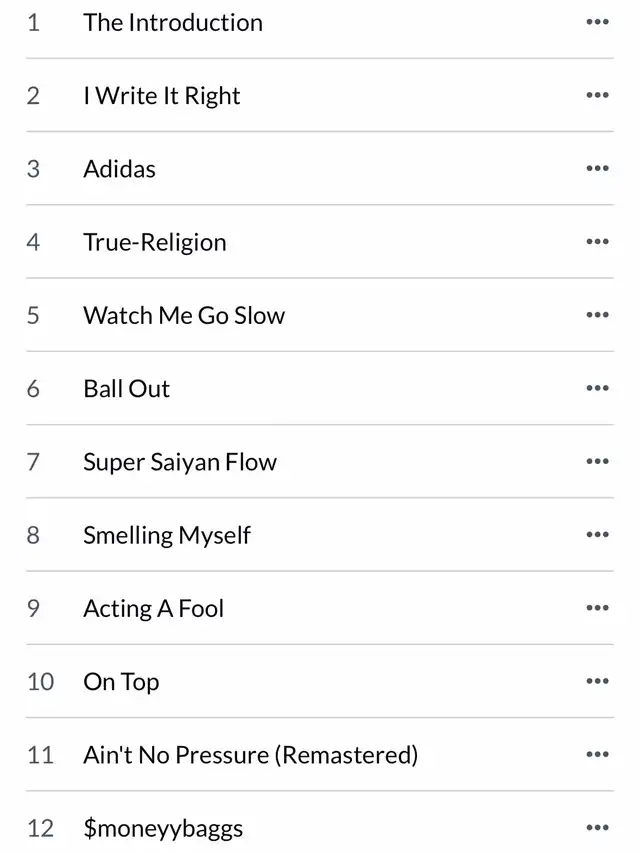Choose the True-Religion song

click(155, 242)
